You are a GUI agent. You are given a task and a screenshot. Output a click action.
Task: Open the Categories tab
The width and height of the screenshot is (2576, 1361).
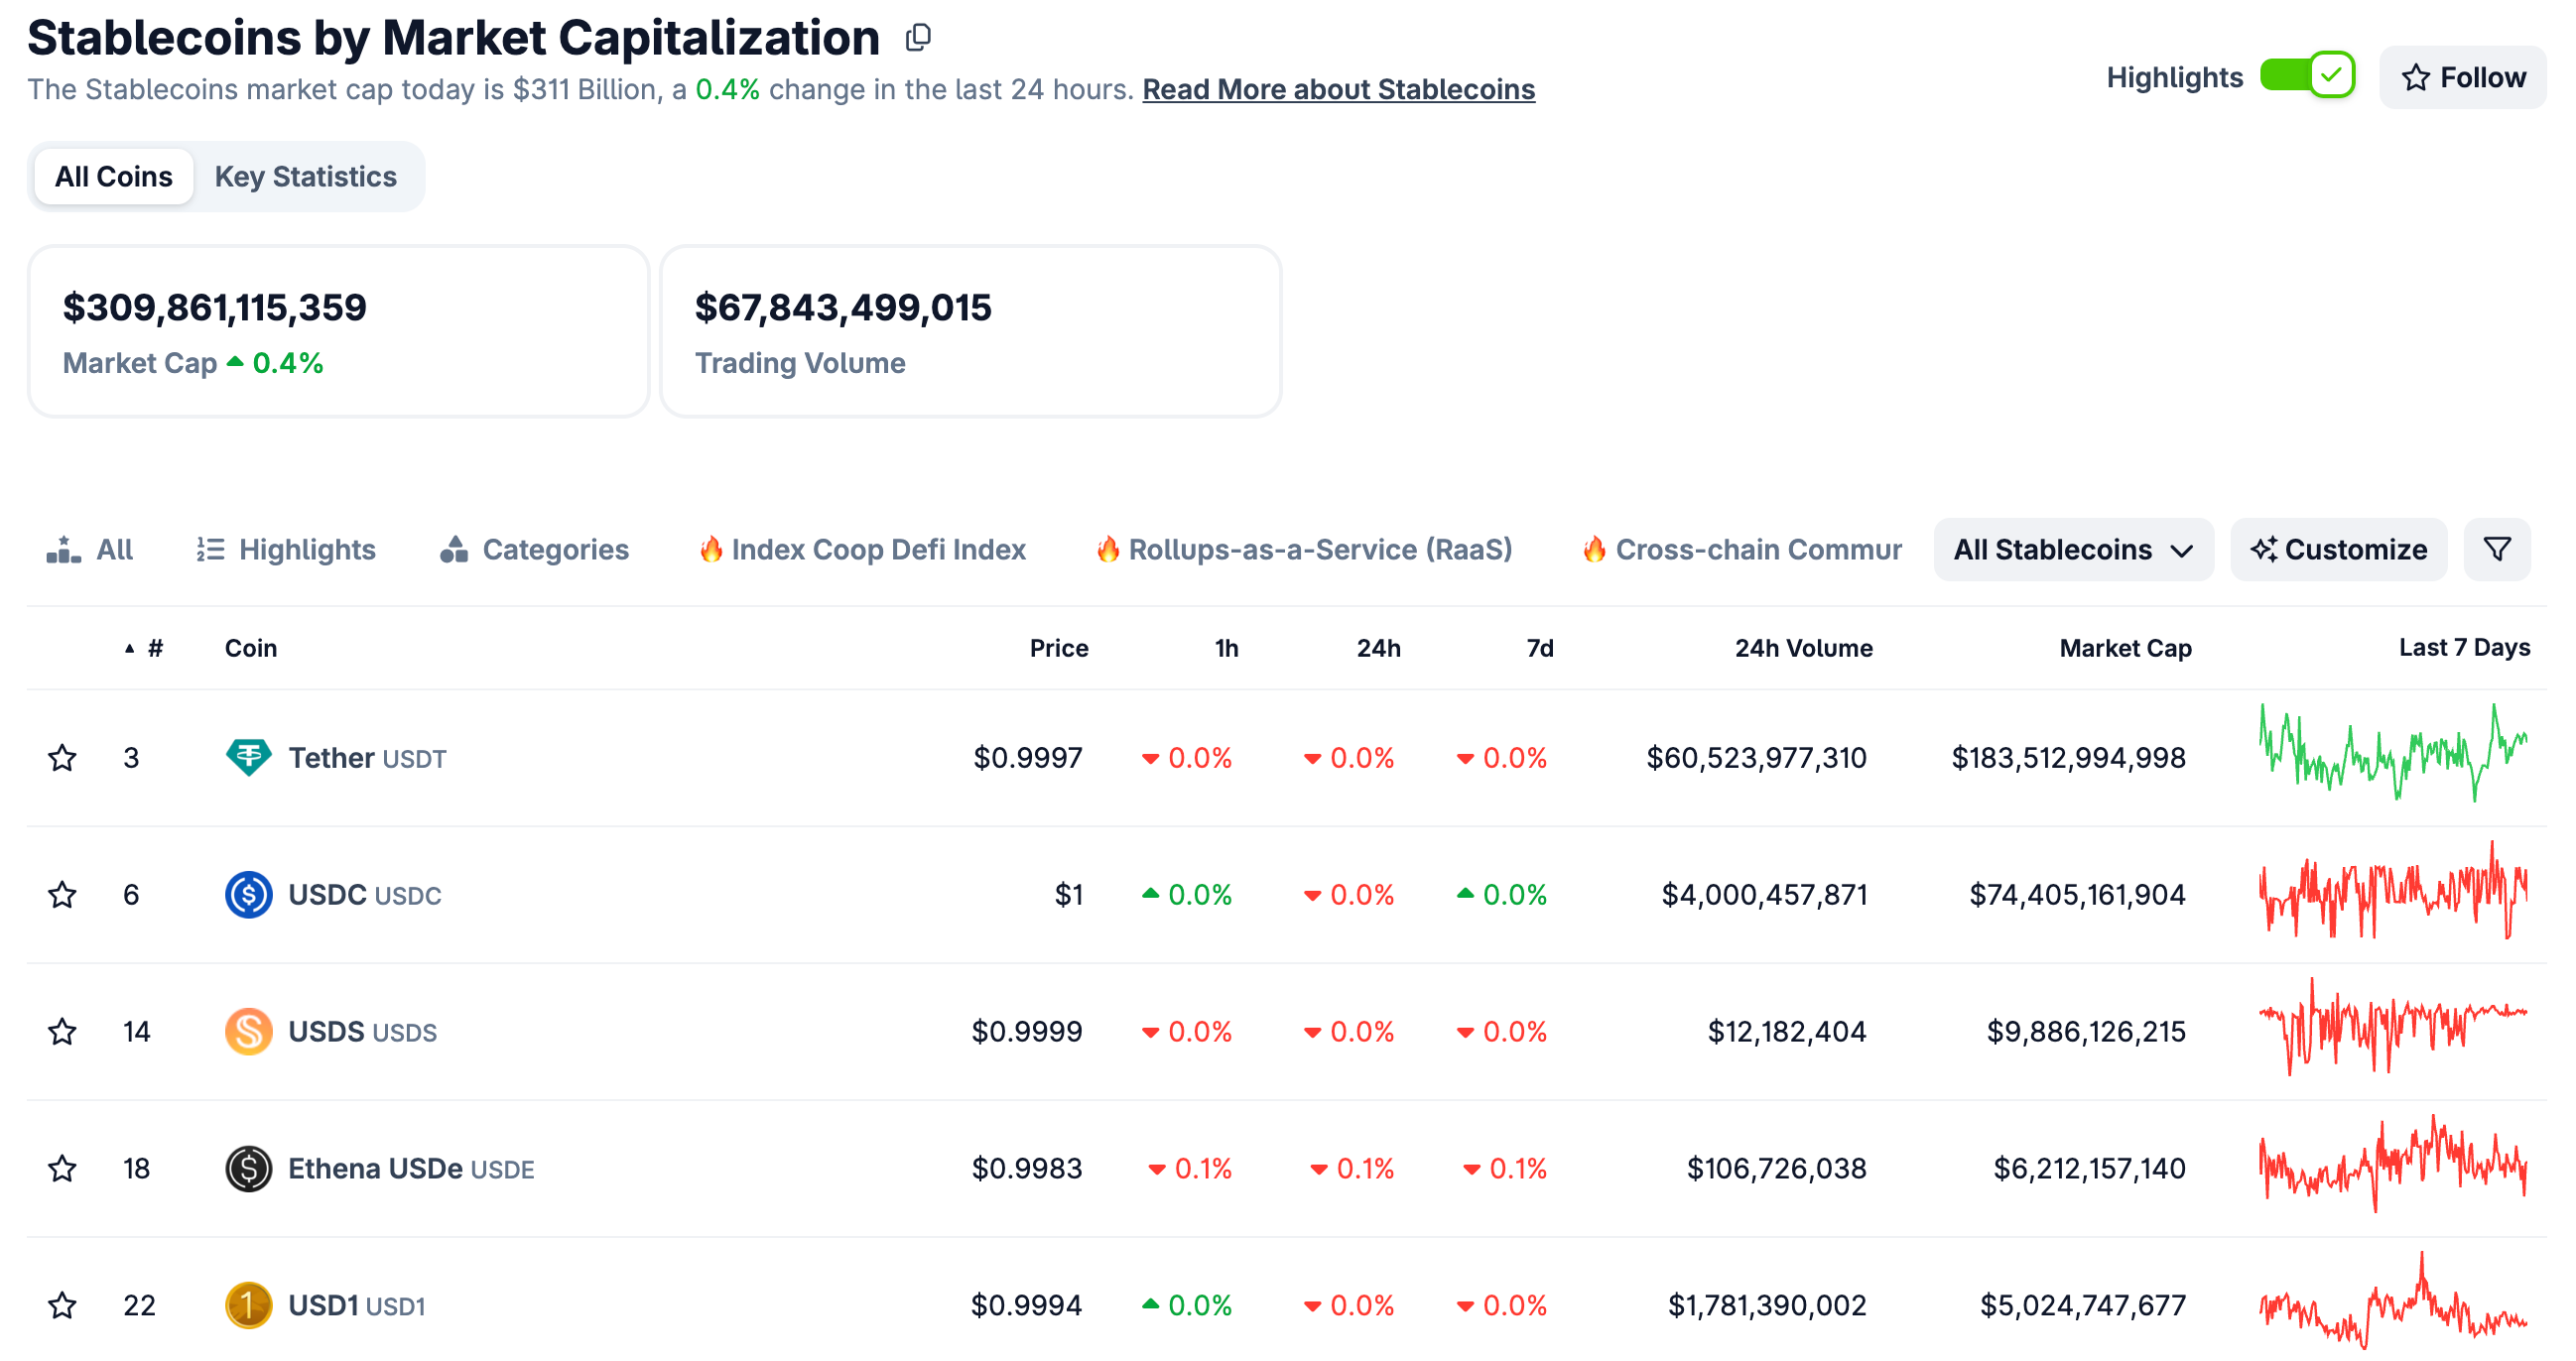click(535, 549)
